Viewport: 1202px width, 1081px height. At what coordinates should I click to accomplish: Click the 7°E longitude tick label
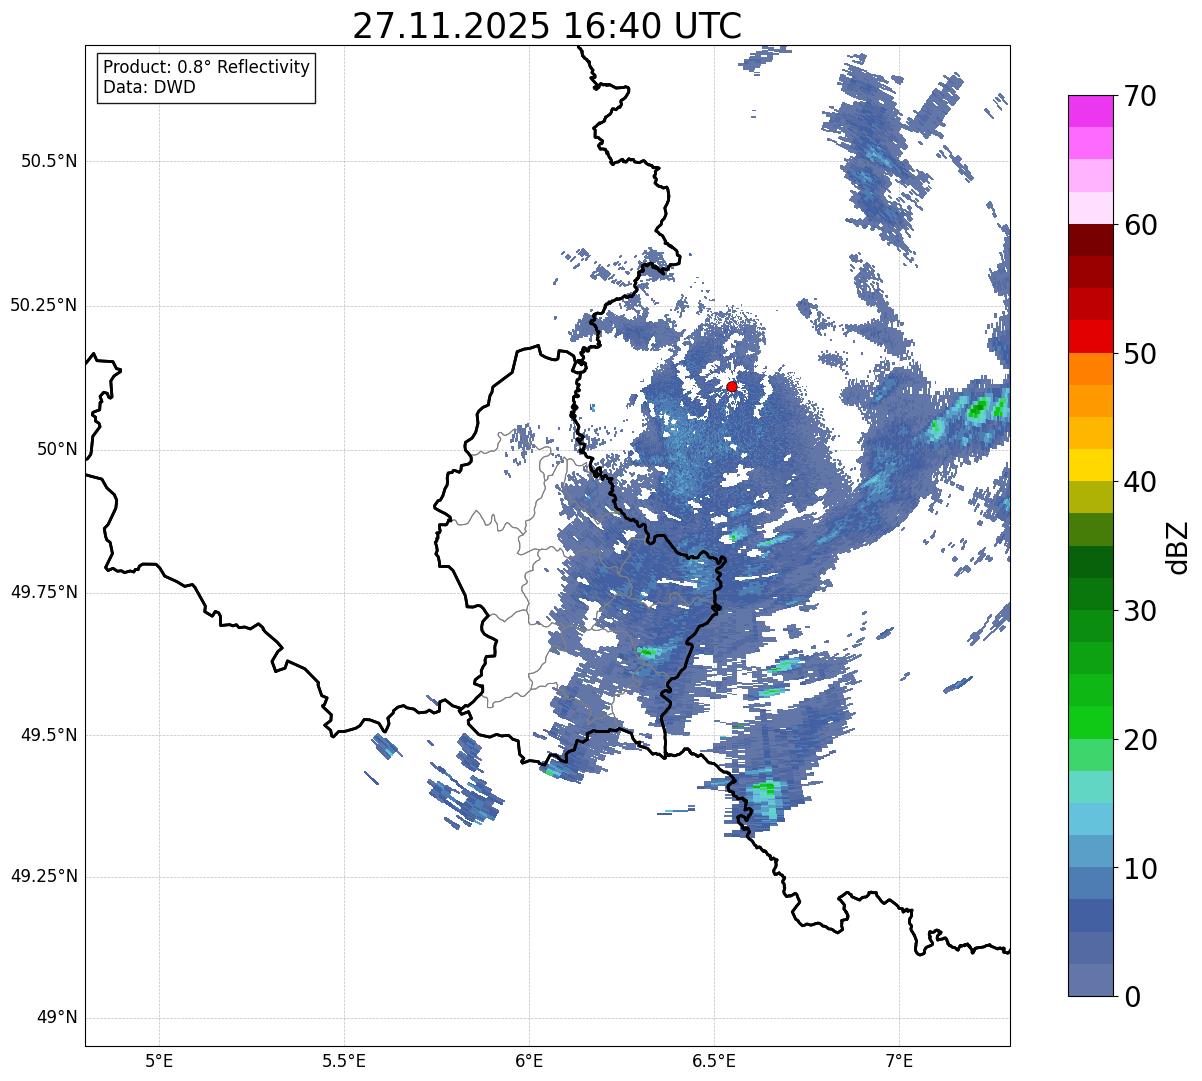tap(900, 1060)
